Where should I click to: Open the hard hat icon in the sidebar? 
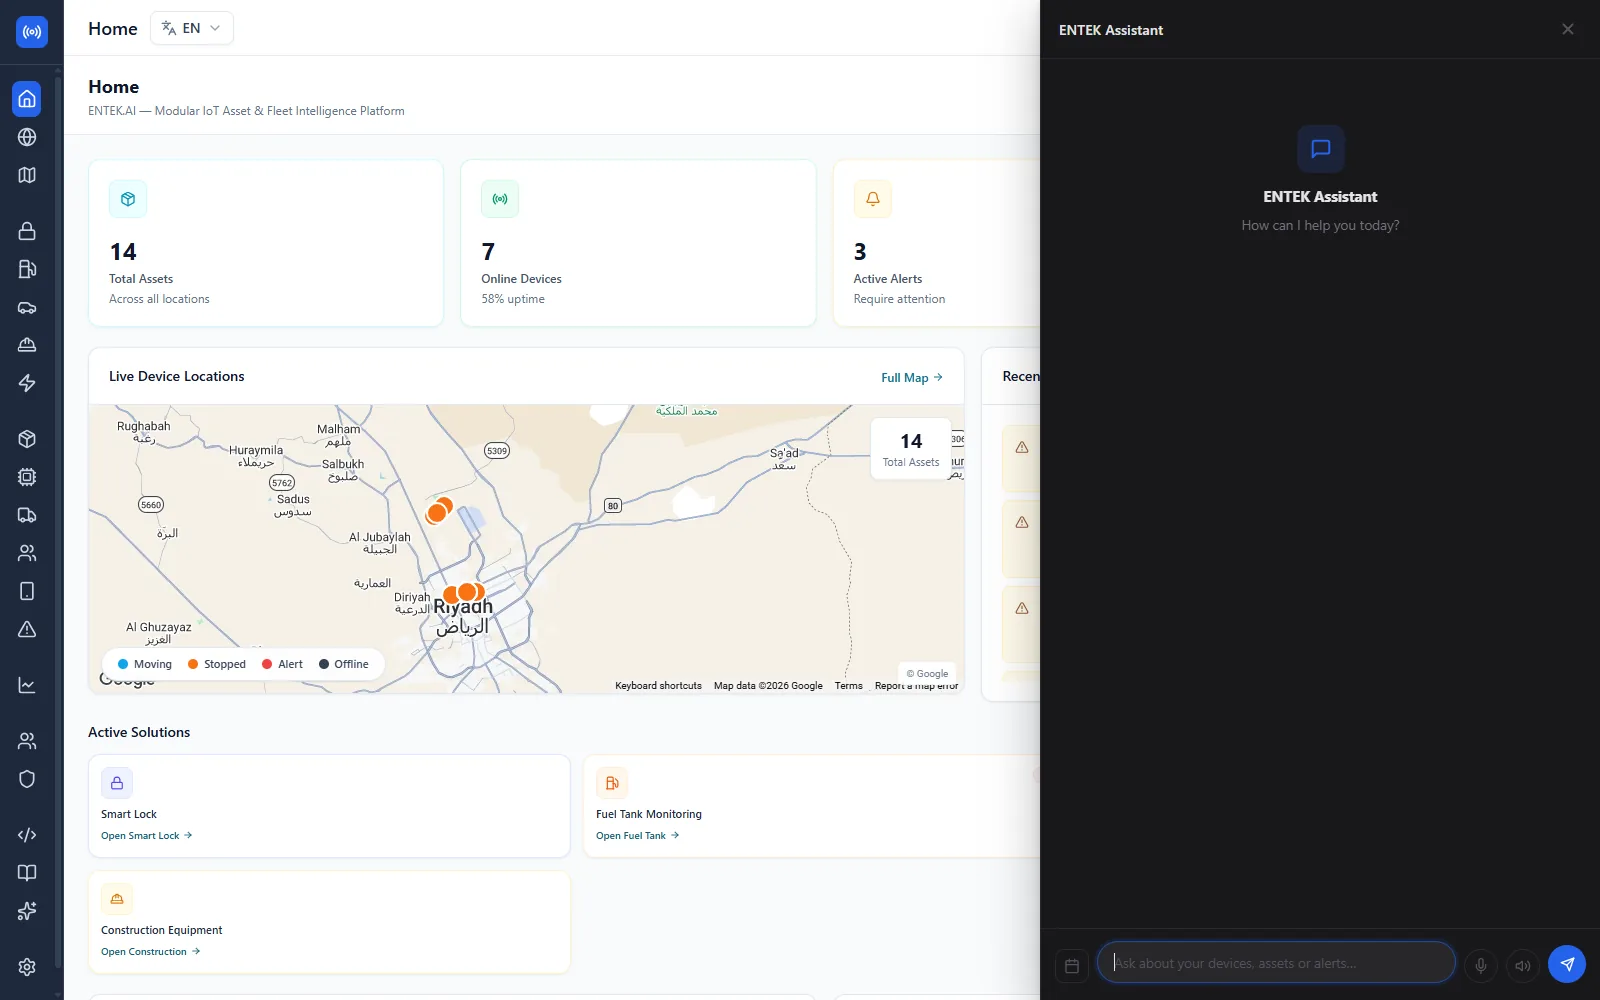tap(27, 345)
